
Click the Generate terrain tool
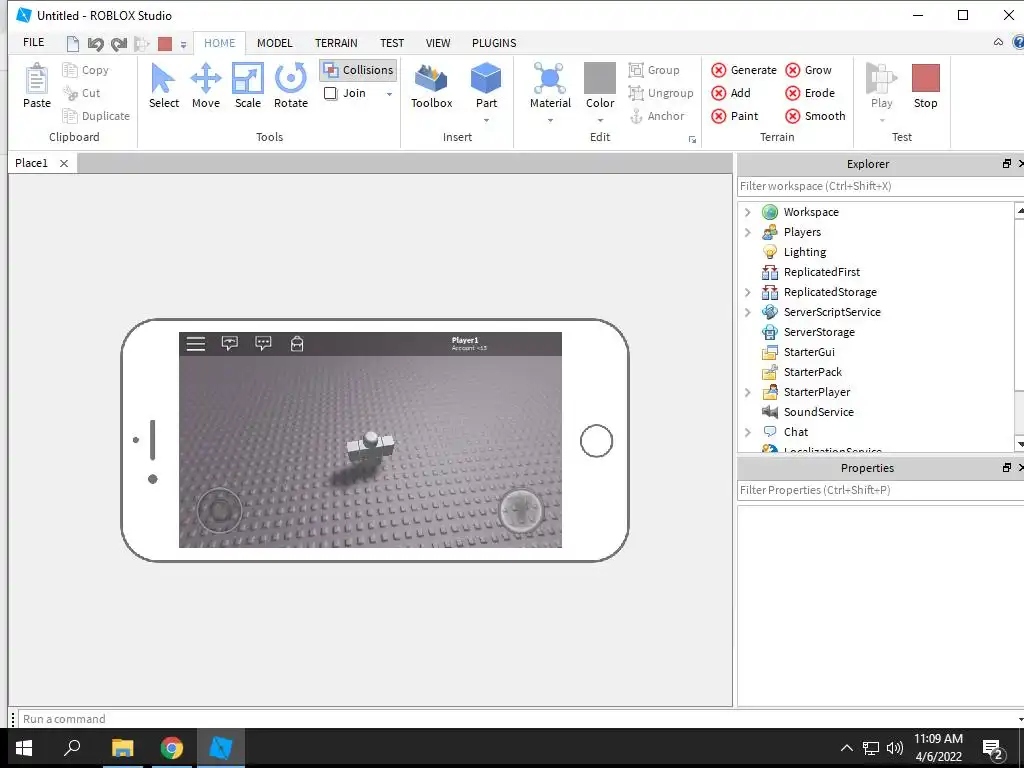[744, 70]
